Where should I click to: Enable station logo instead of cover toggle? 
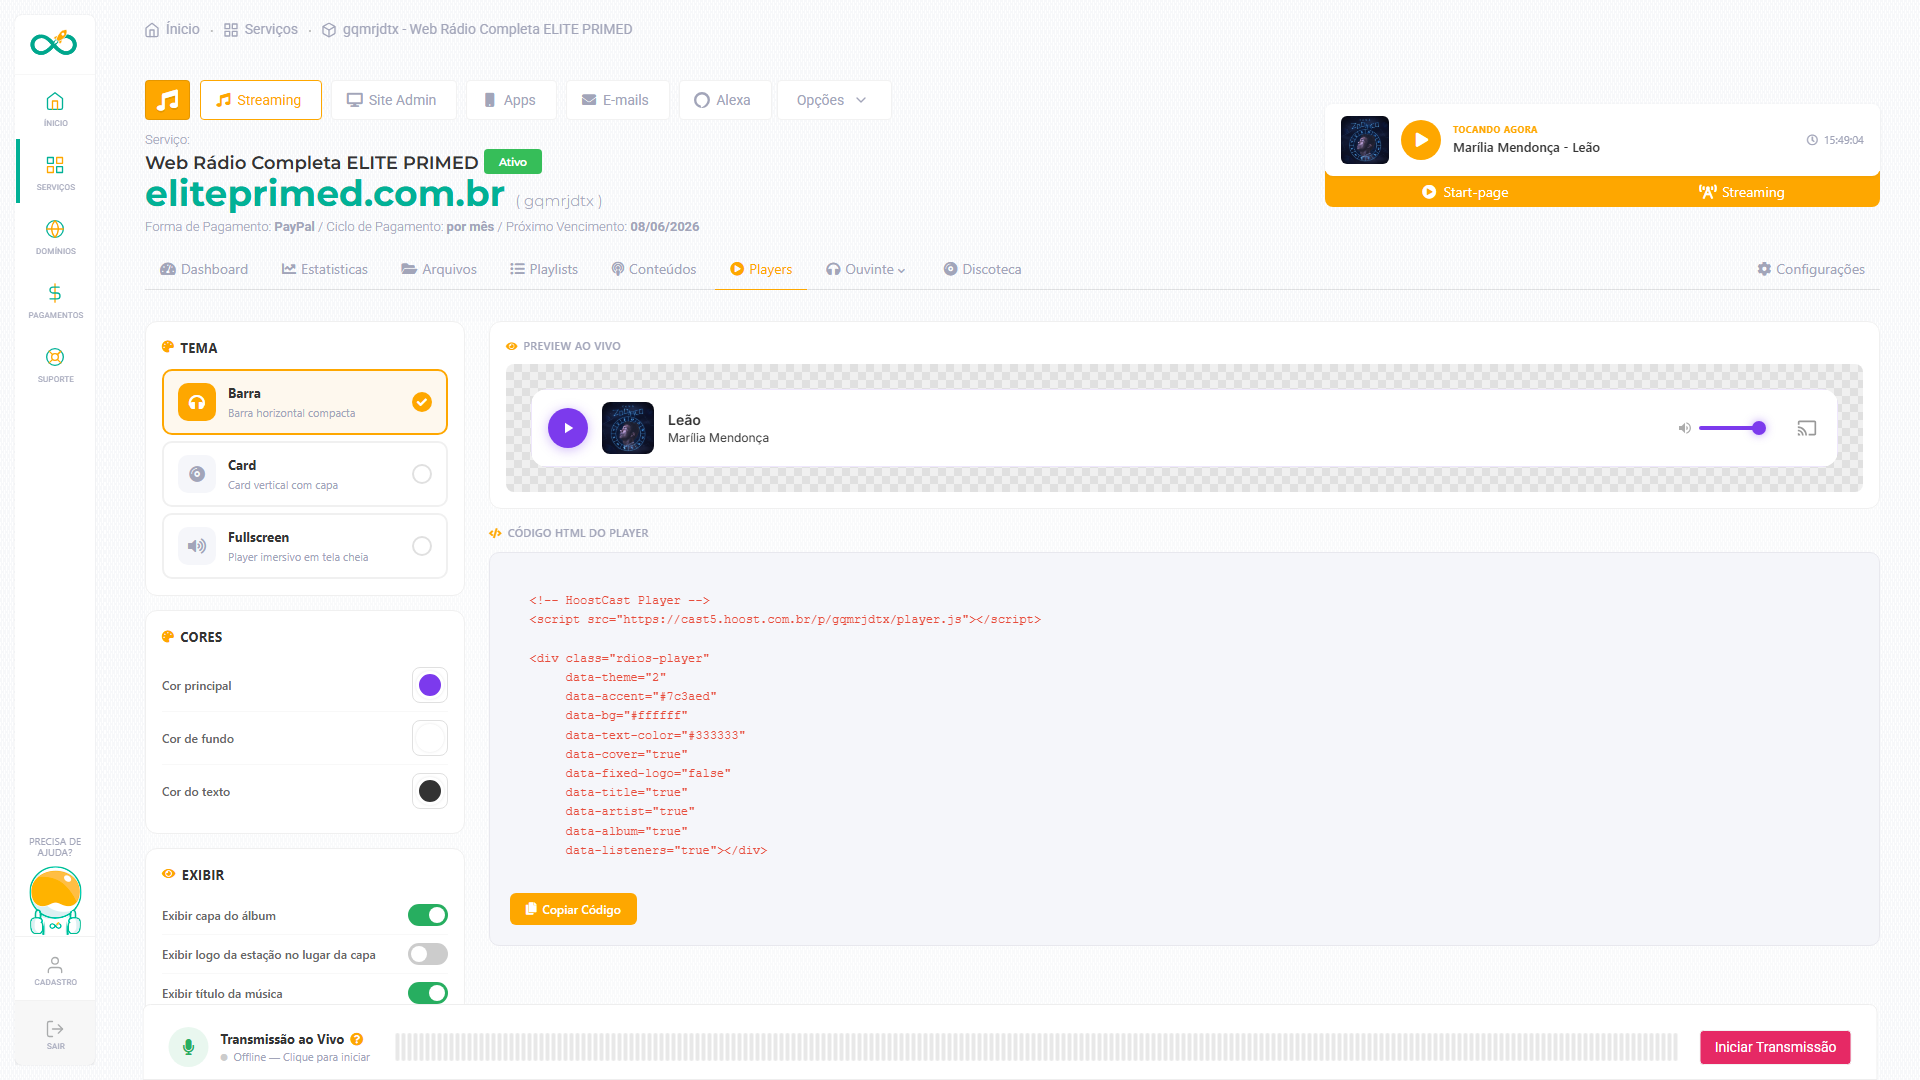pyautogui.click(x=428, y=954)
